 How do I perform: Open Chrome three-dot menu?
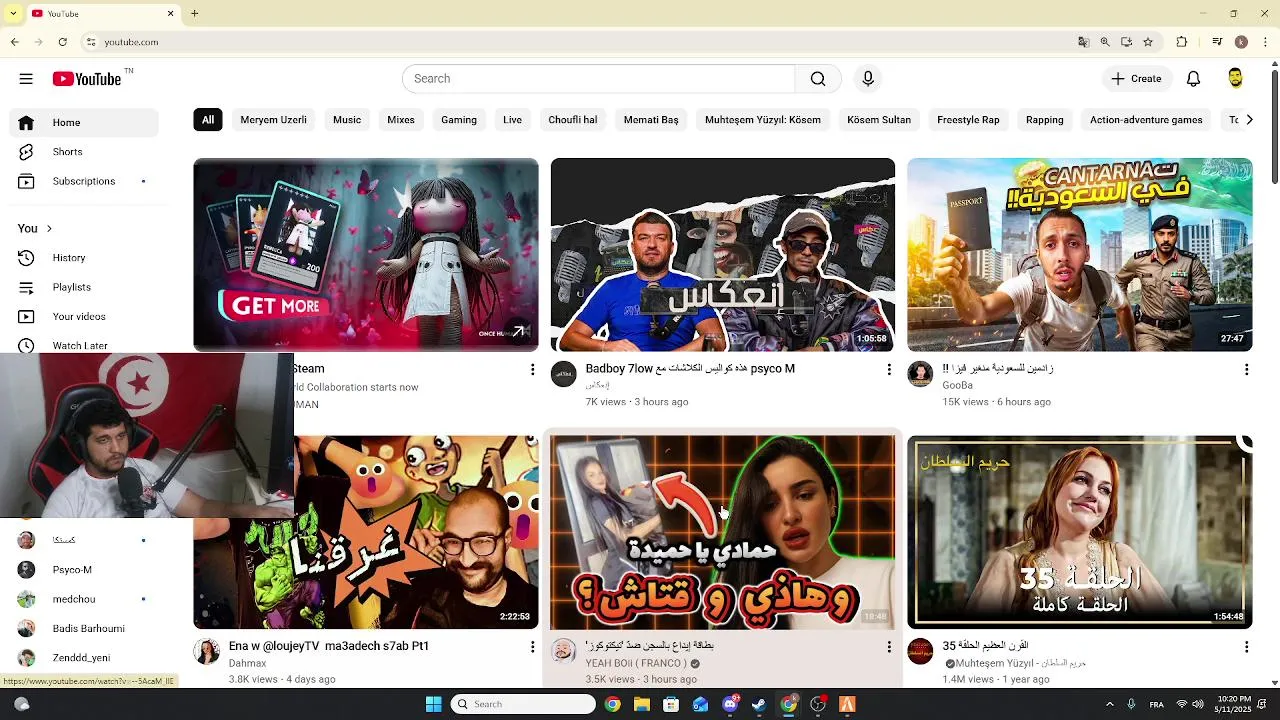1265,42
